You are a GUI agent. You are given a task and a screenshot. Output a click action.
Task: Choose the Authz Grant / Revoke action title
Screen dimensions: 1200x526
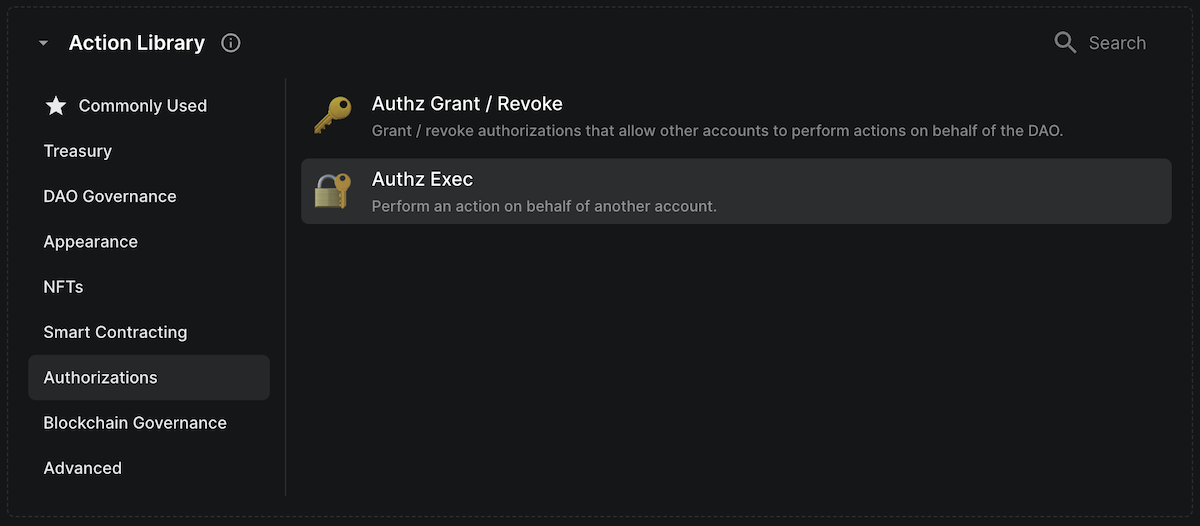click(x=467, y=104)
